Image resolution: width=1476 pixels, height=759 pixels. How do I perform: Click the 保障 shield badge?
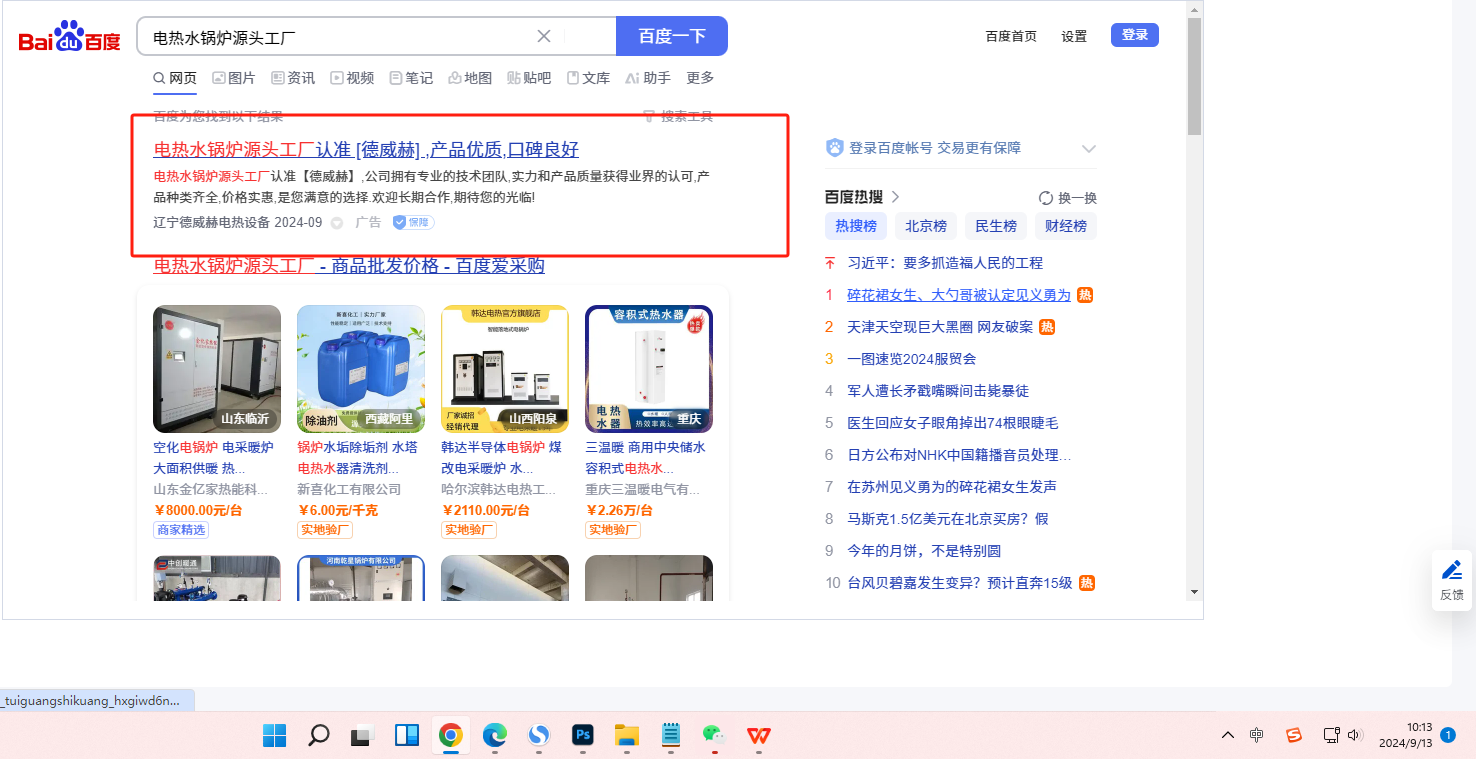[413, 222]
